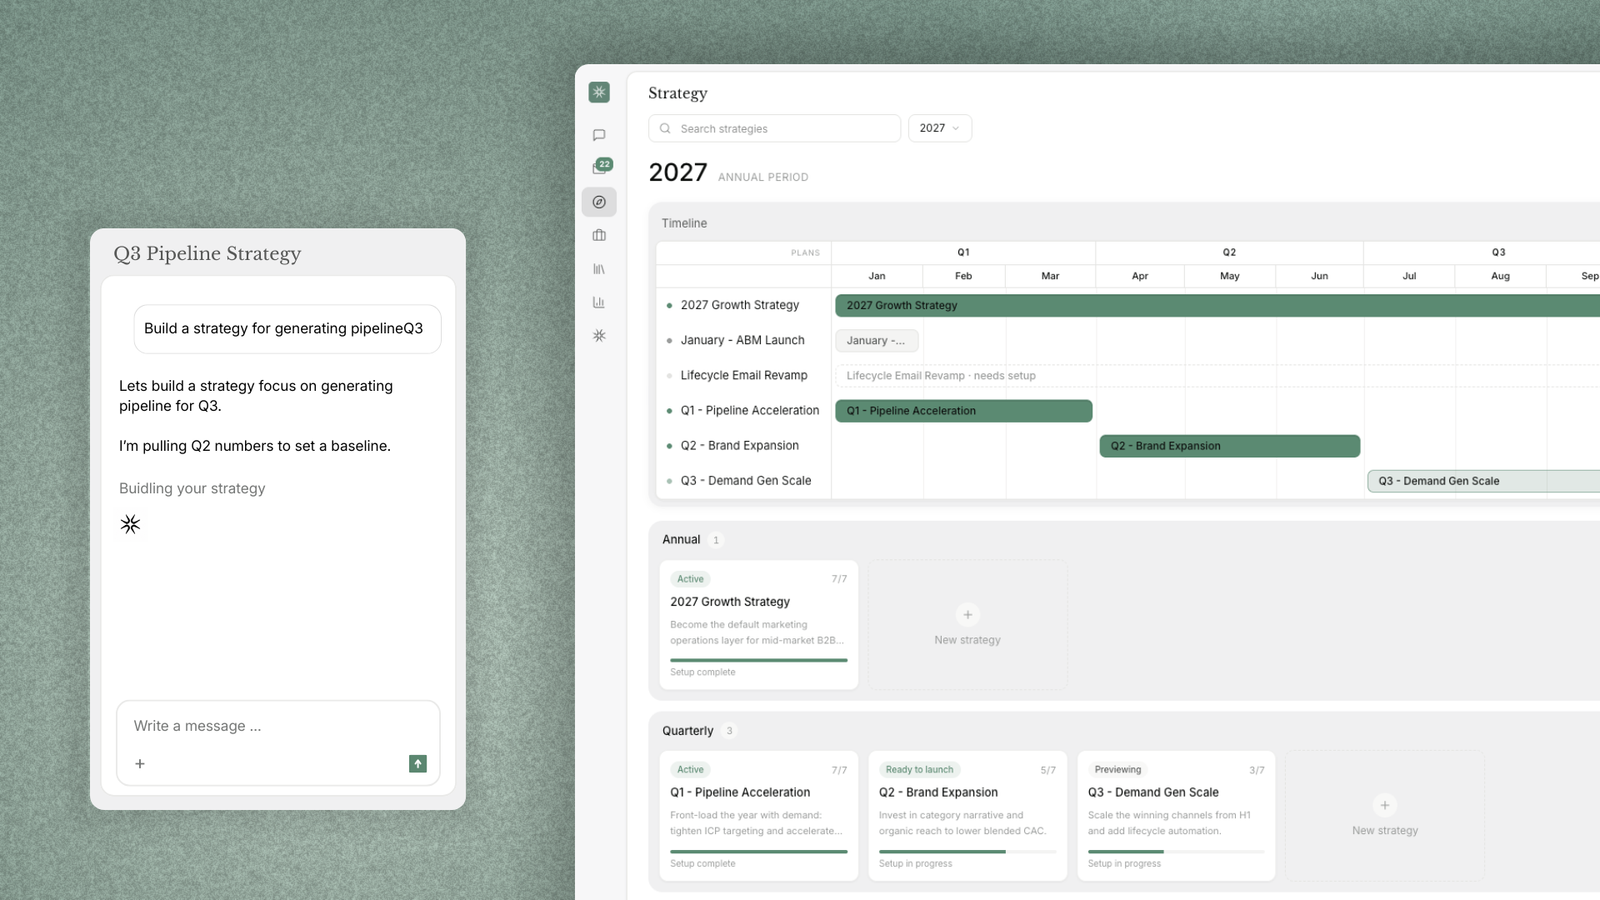Viewport: 1600px width, 900px height.
Task: Click the plus attachment icon in chat
Action: [140, 764]
